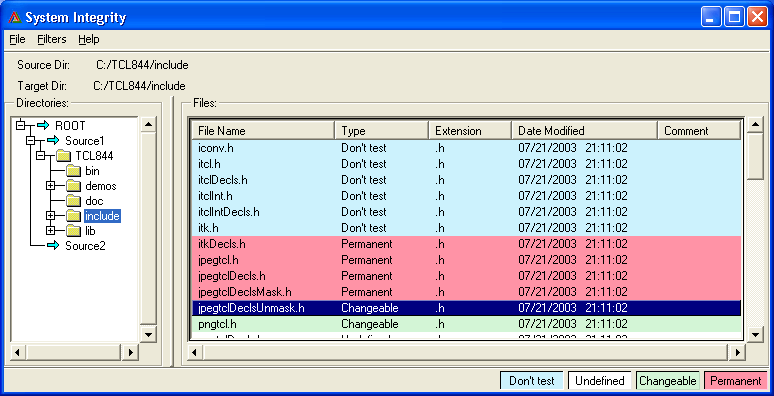Click the bin folder icon
The height and width of the screenshot is (396, 774).
tap(73, 171)
